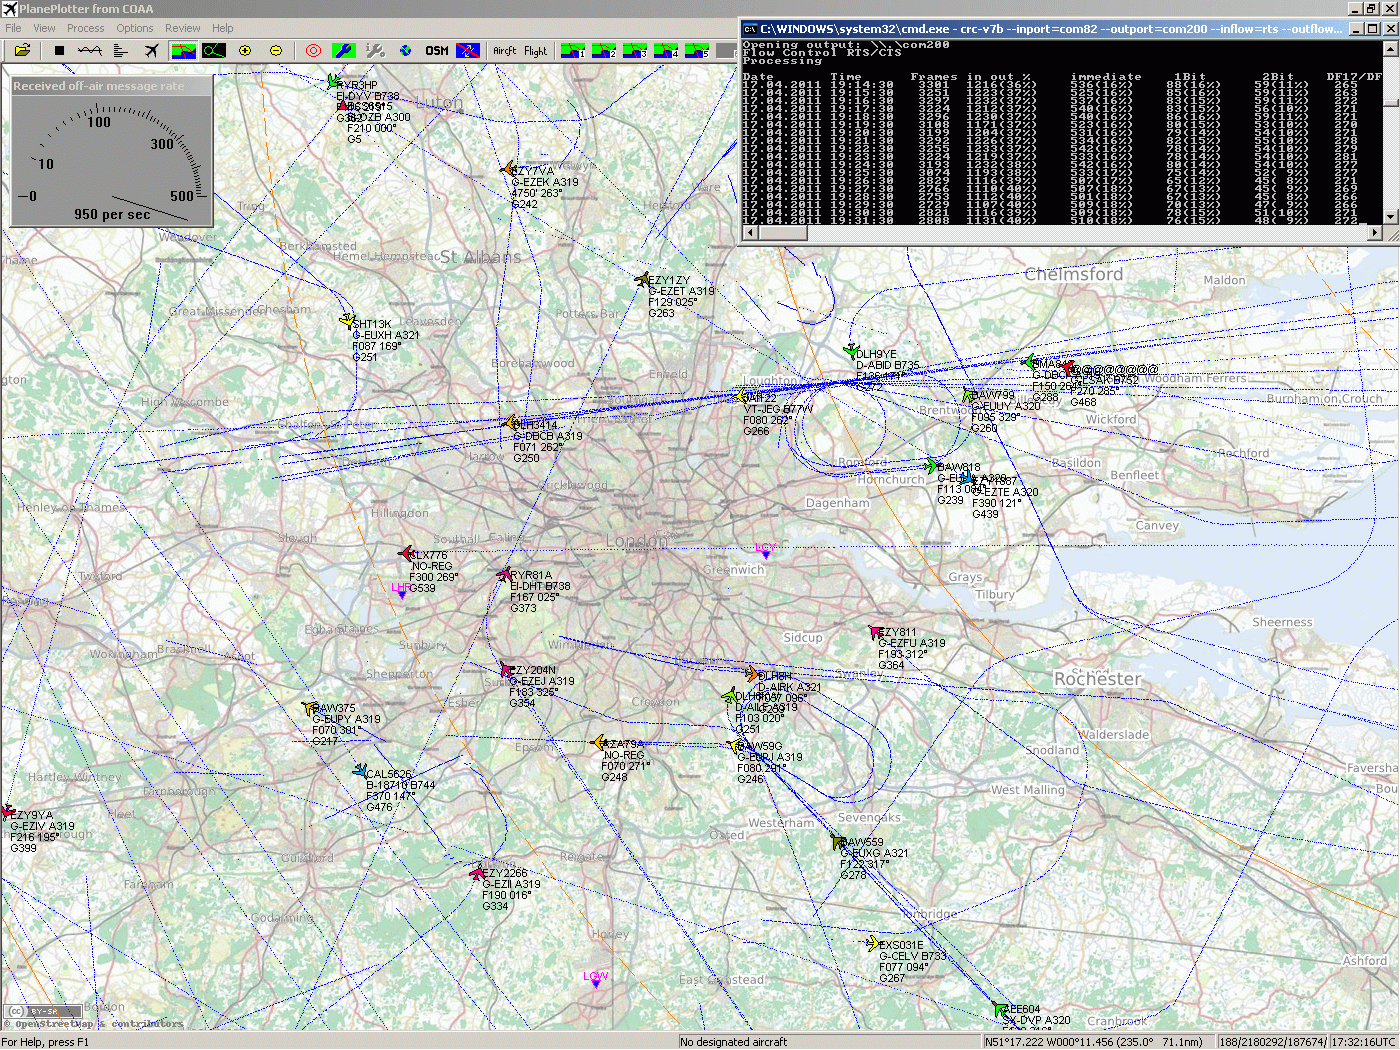Load quick chart number 3

[x=635, y=50]
